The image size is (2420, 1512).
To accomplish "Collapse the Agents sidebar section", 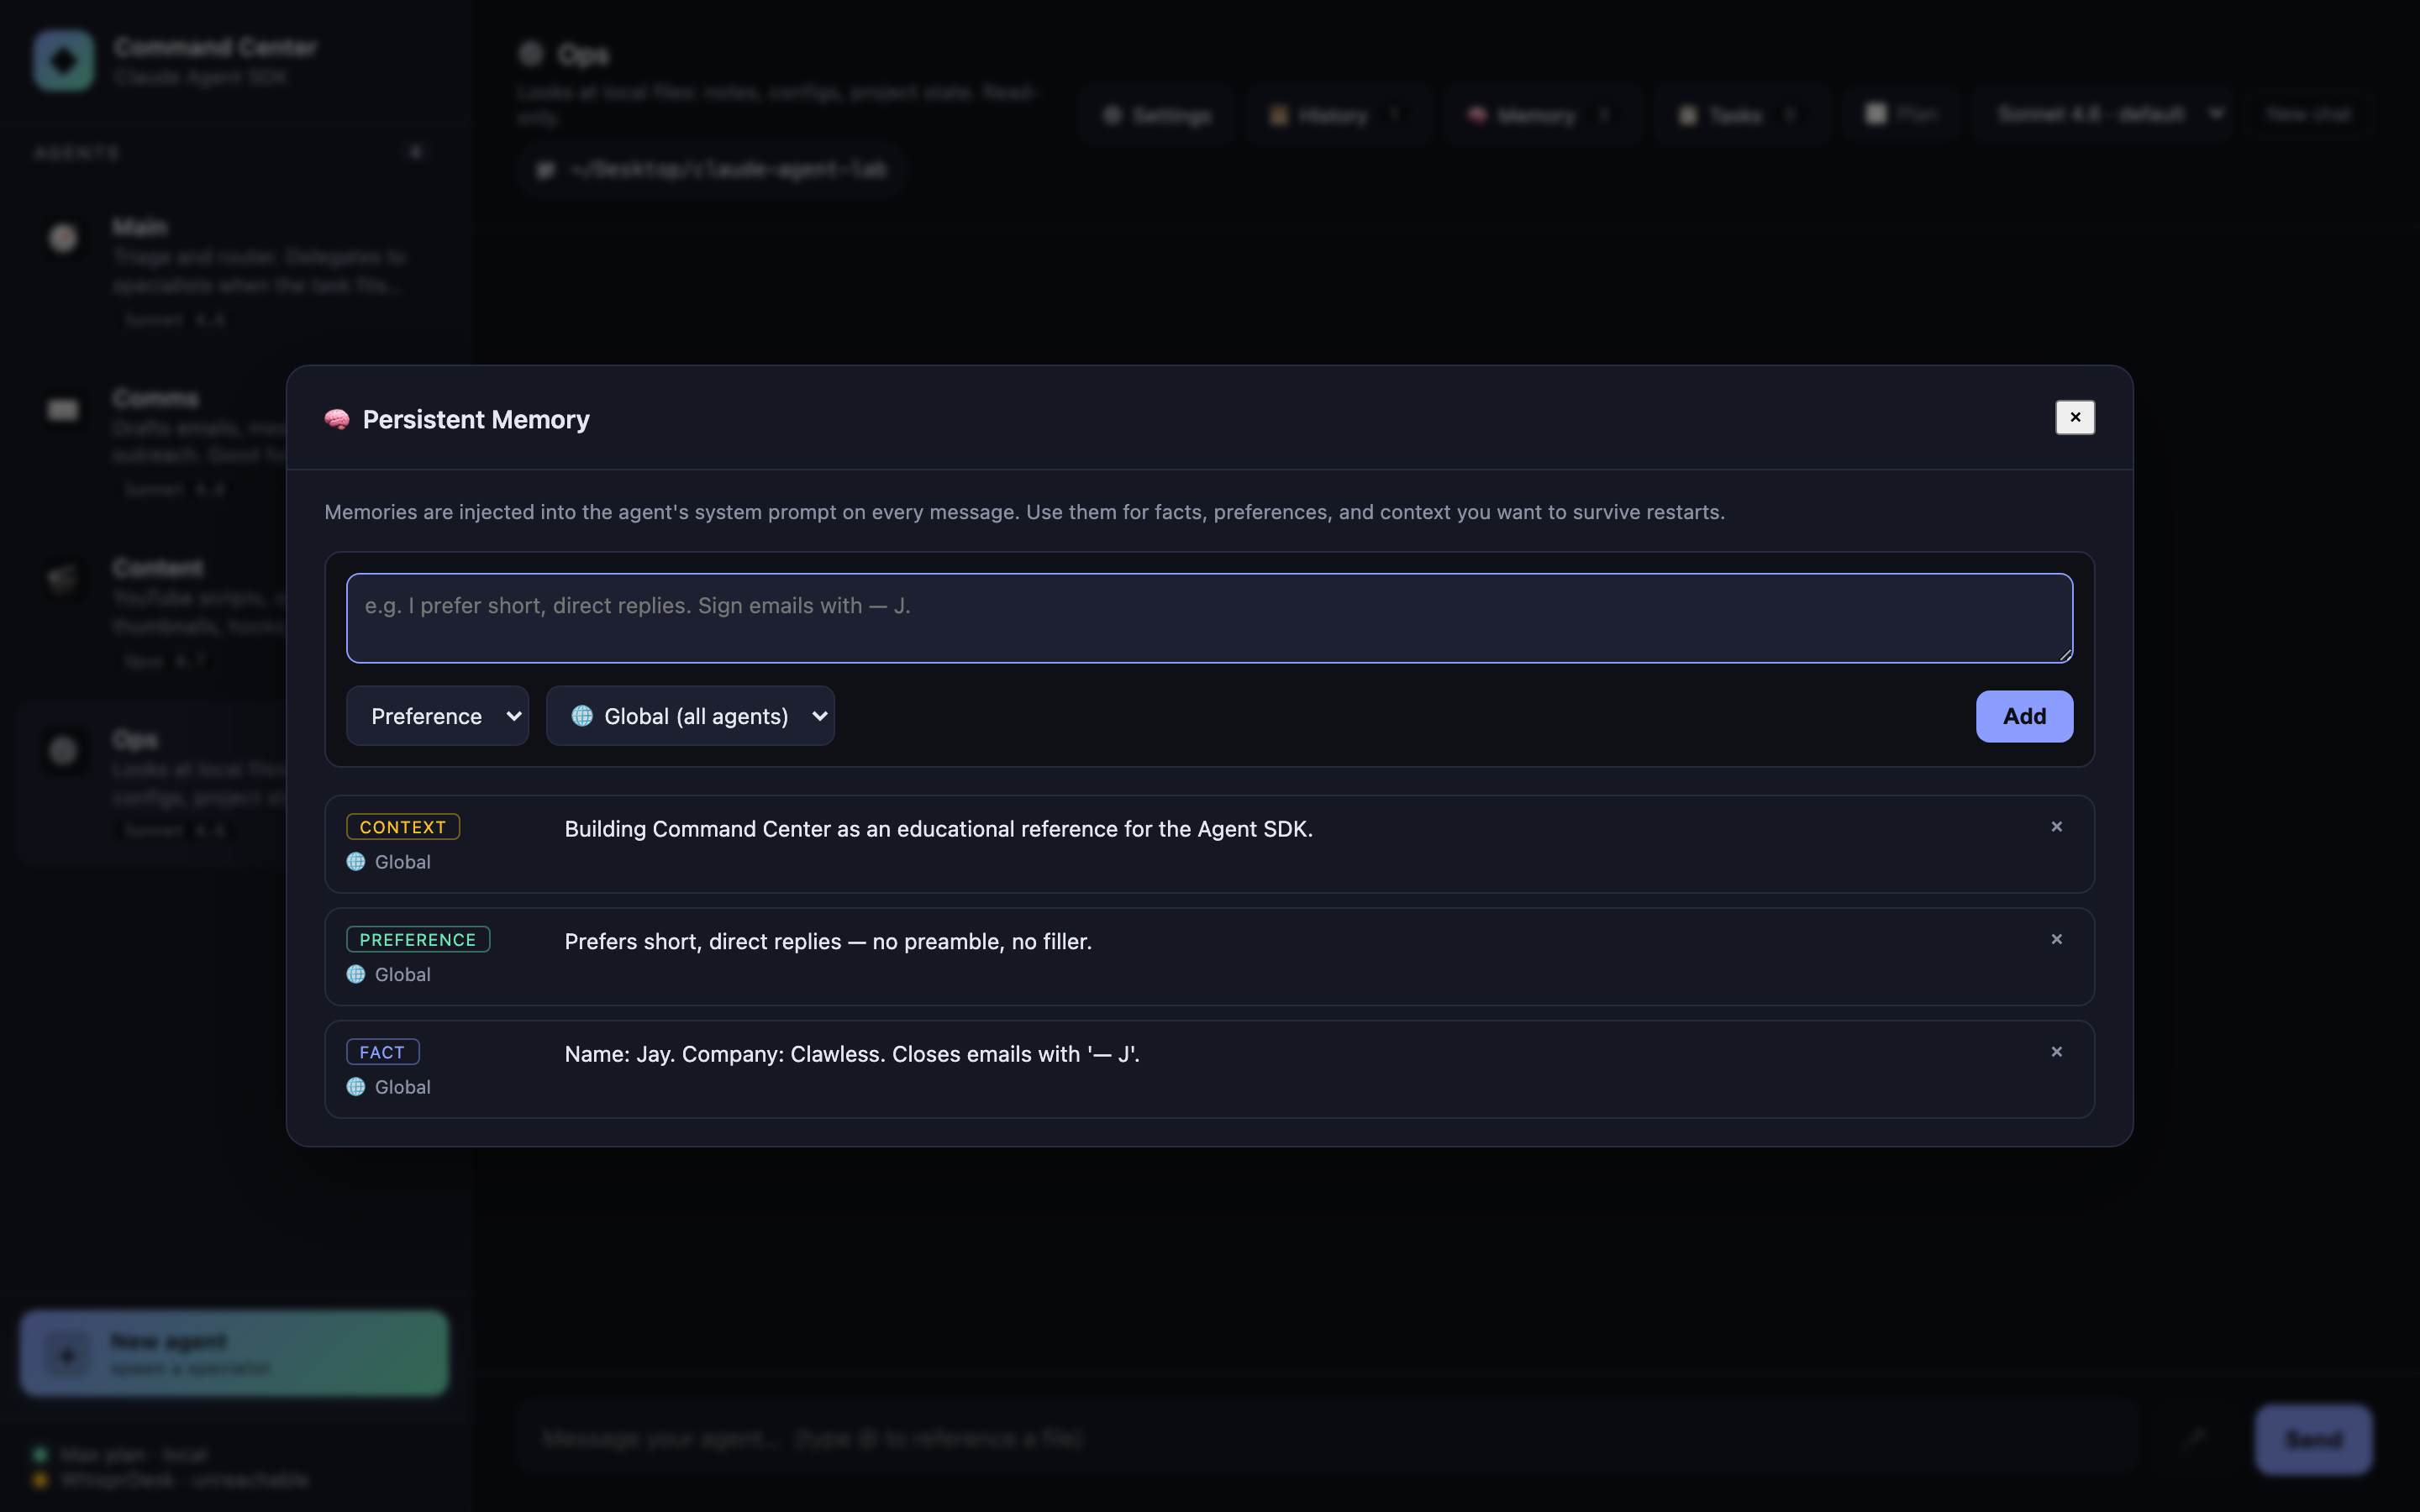I will pyautogui.click(x=416, y=152).
